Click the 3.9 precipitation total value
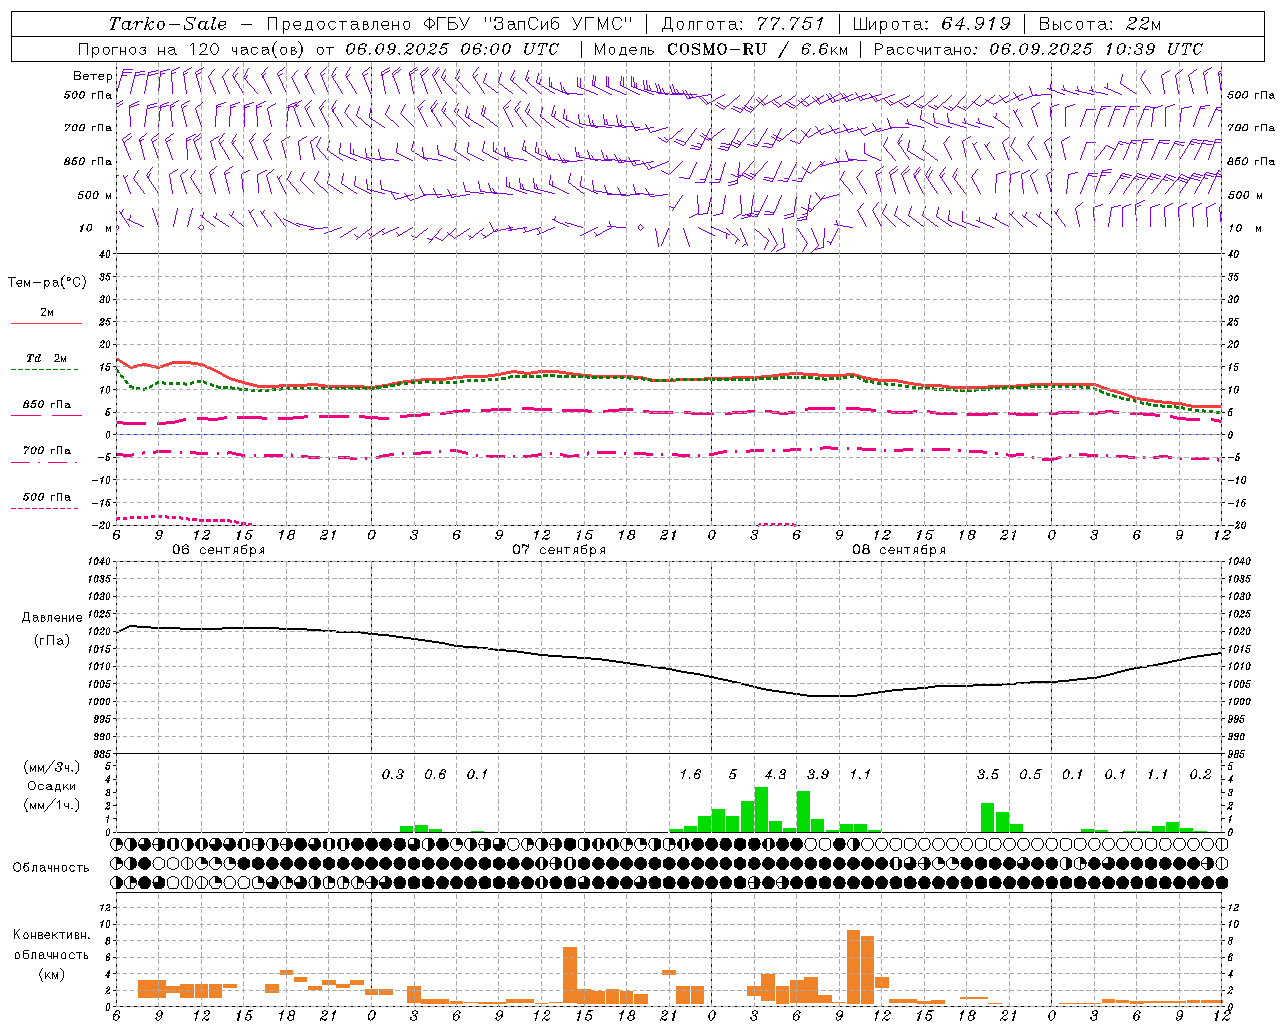Screen dimensions: 1280x1024 tap(818, 774)
